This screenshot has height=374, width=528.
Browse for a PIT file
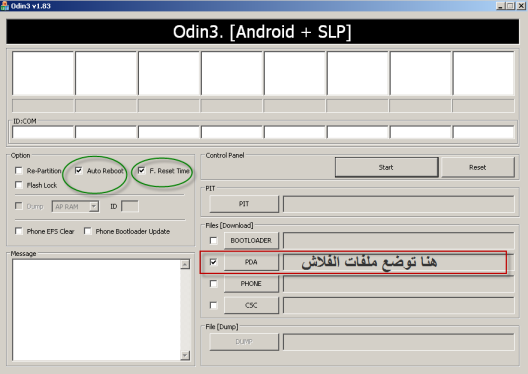coord(244,204)
